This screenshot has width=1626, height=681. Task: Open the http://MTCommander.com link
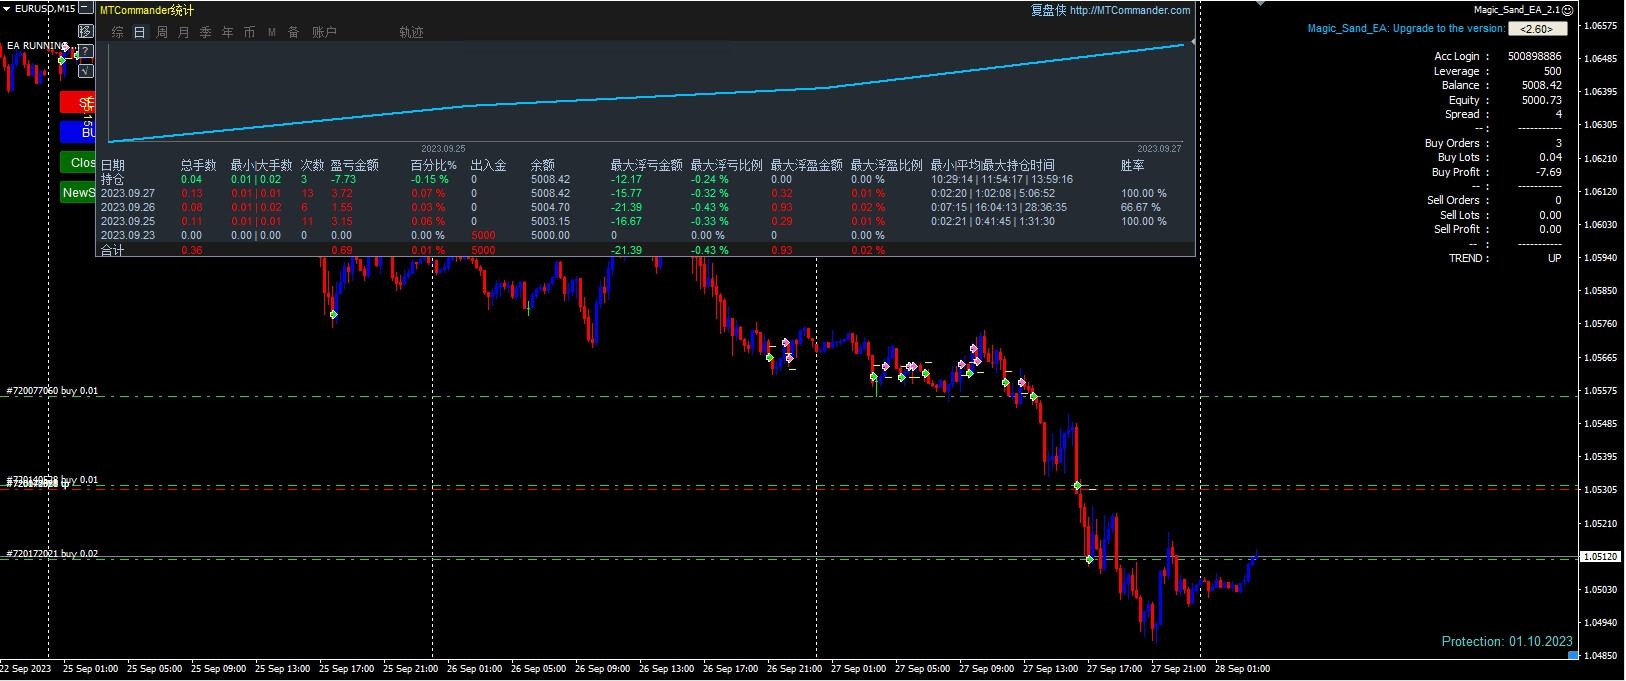[x=1129, y=10]
